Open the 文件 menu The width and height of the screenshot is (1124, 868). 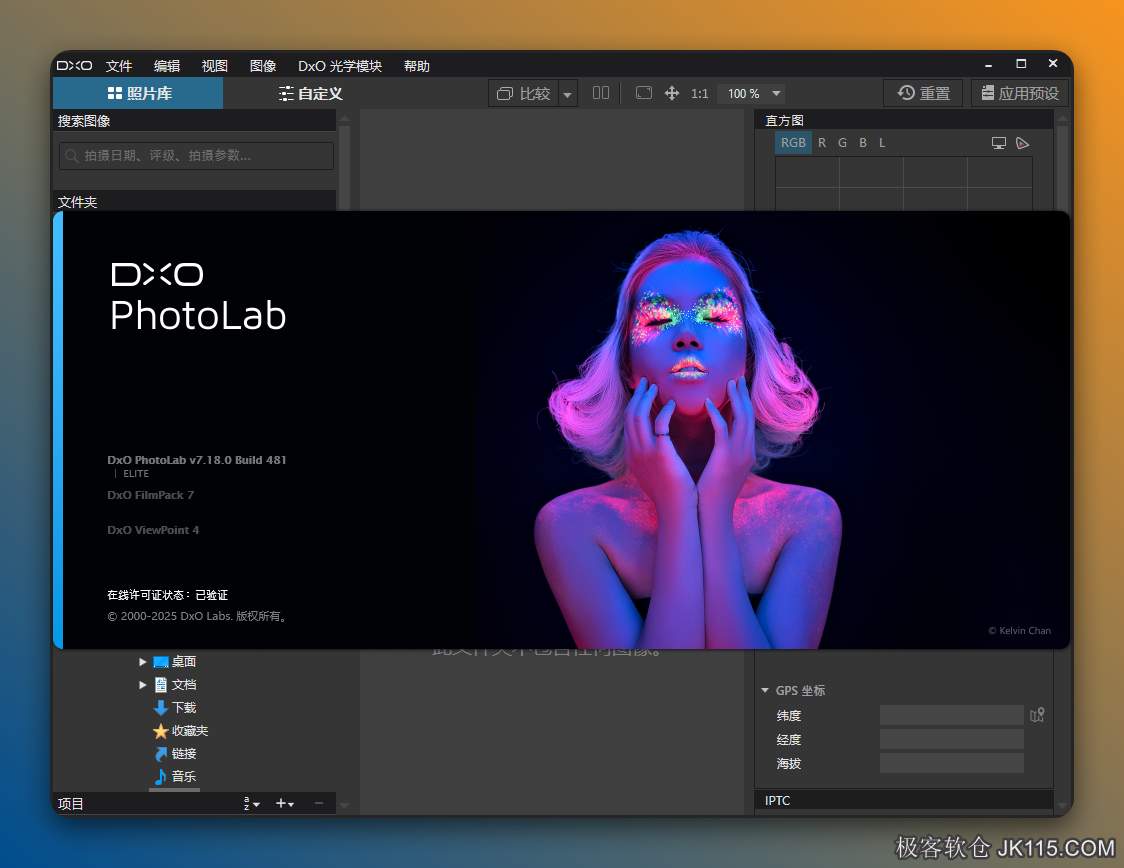point(119,66)
